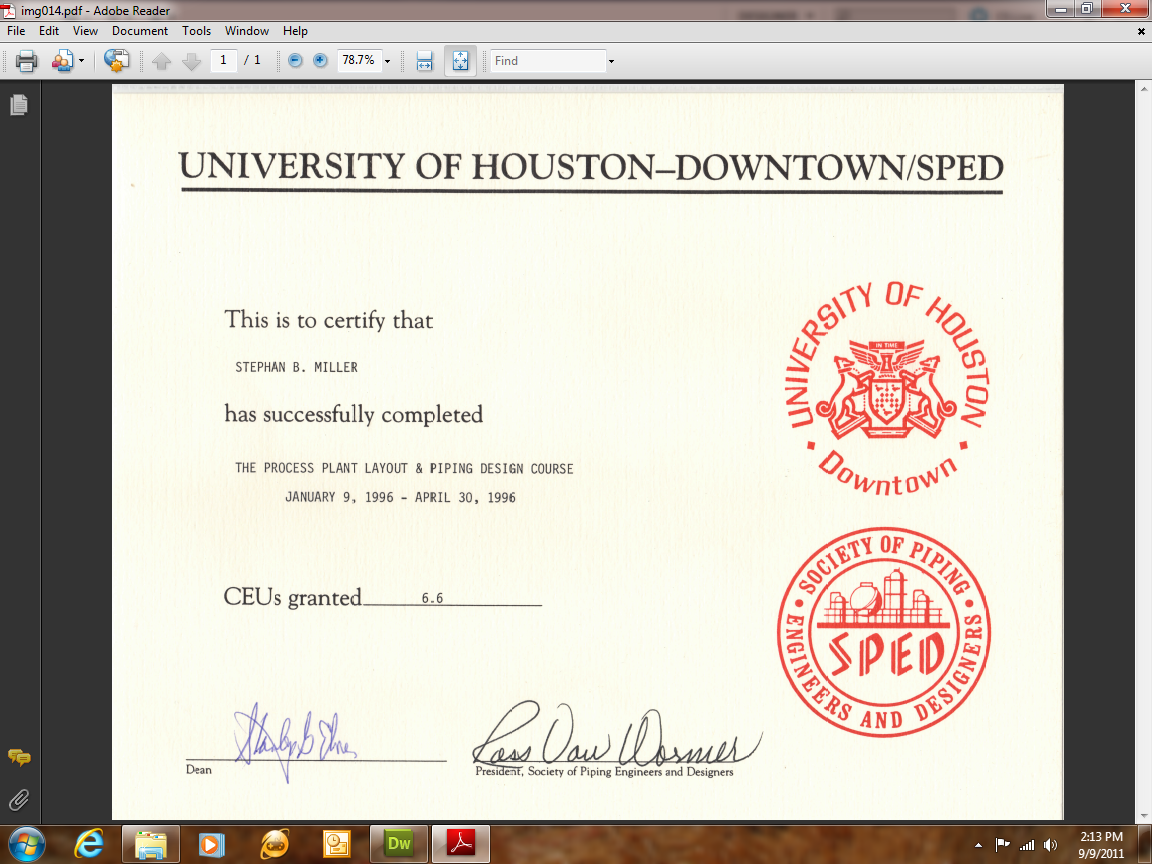This screenshot has height=864, width=1152.
Task: Click the Dean label under the signature
Action: (198, 769)
